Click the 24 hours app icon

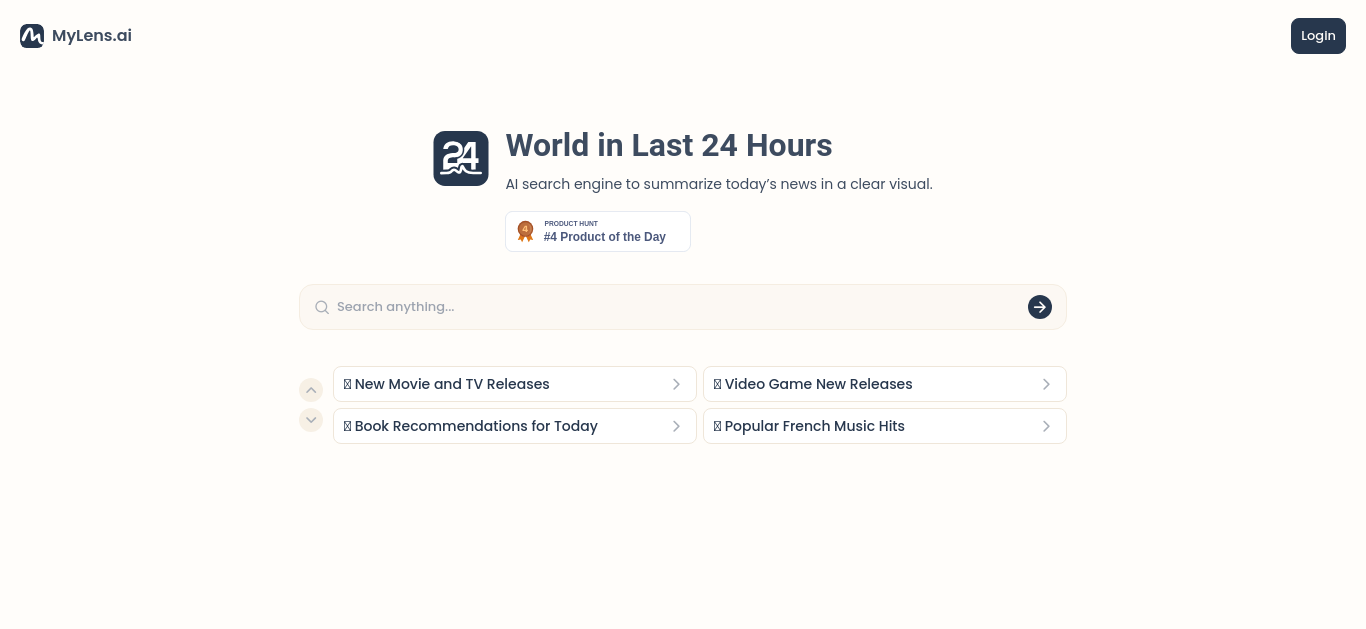click(x=461, y=158)
